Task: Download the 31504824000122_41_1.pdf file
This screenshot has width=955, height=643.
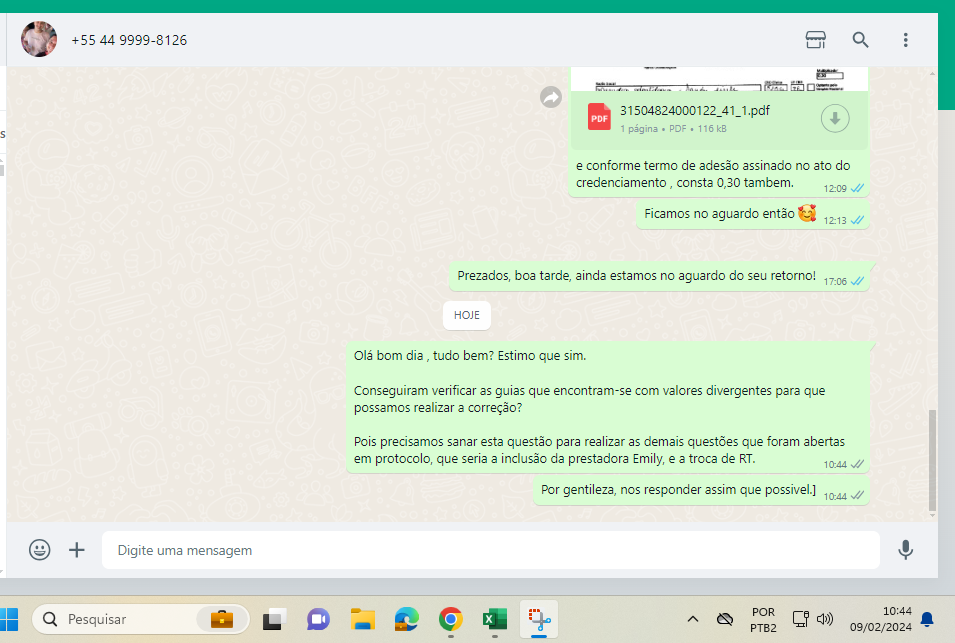Action: point(835,118)
